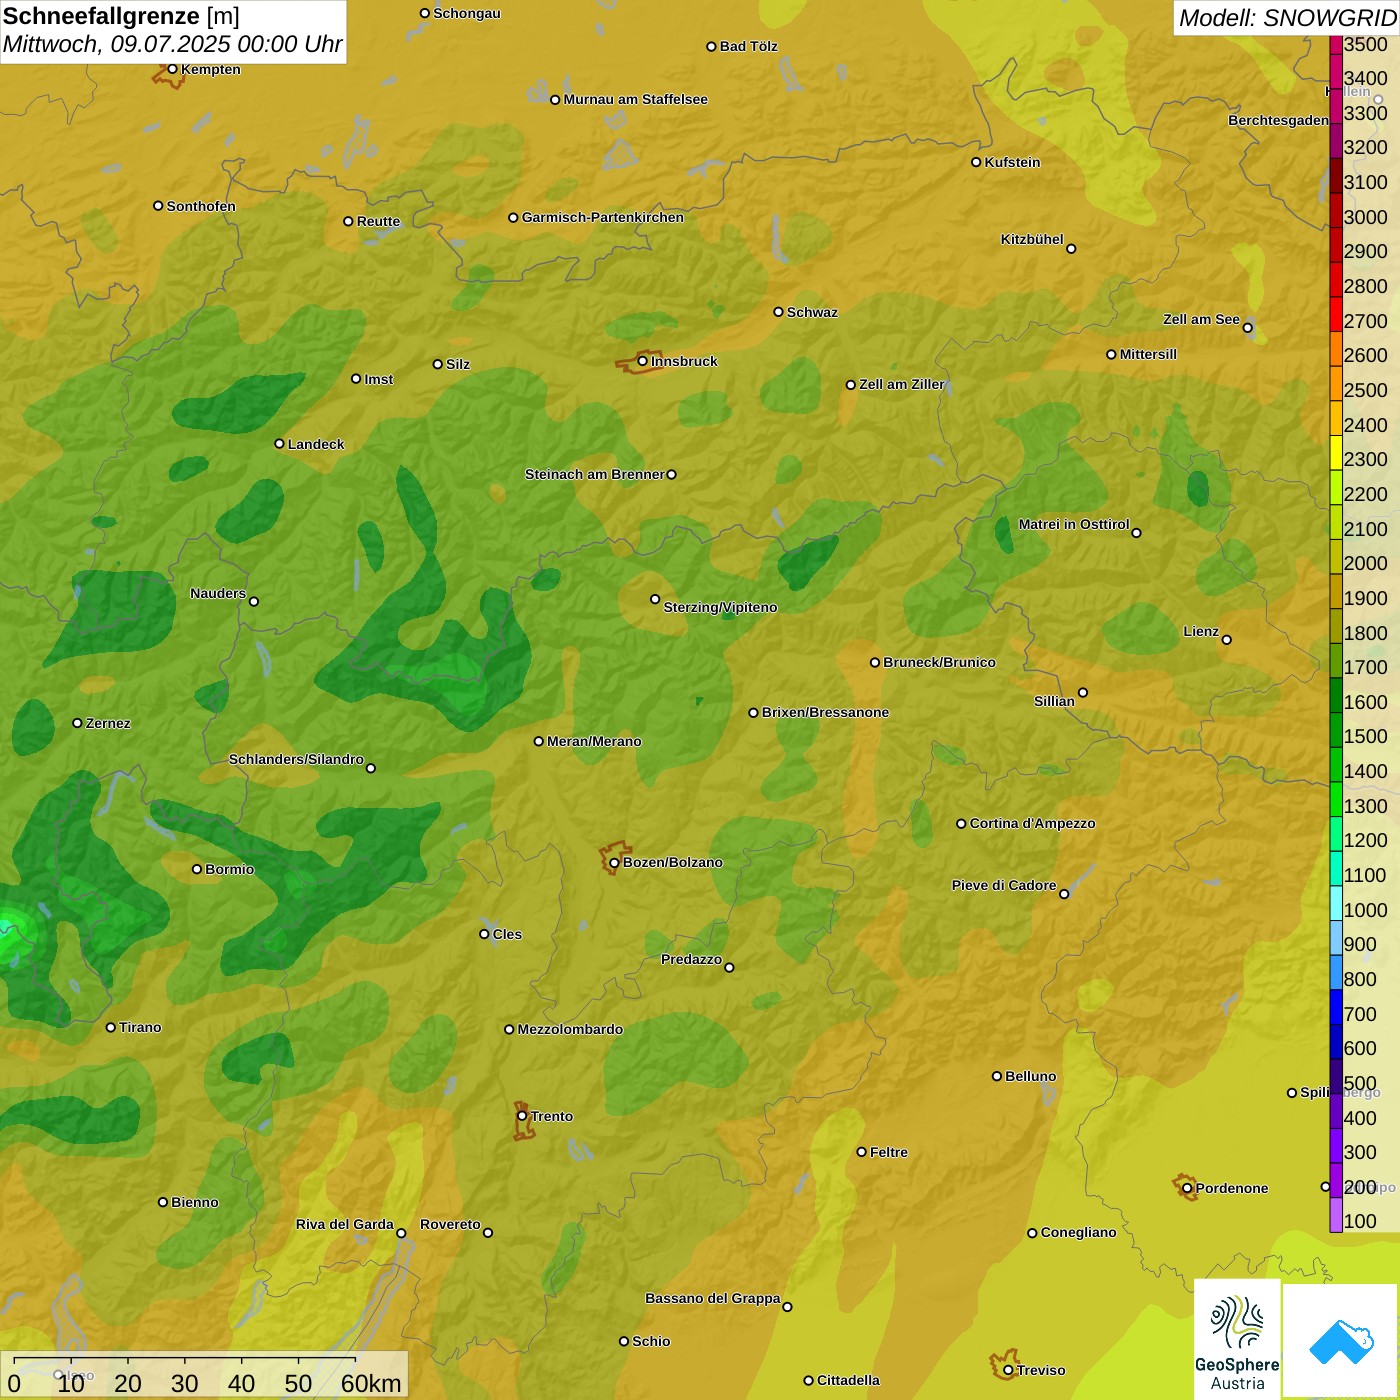Screen dimensions: 1400x1400
Task: Click the "Cortina d'Ampezzo" label
Action: (x=1032, y=823)
